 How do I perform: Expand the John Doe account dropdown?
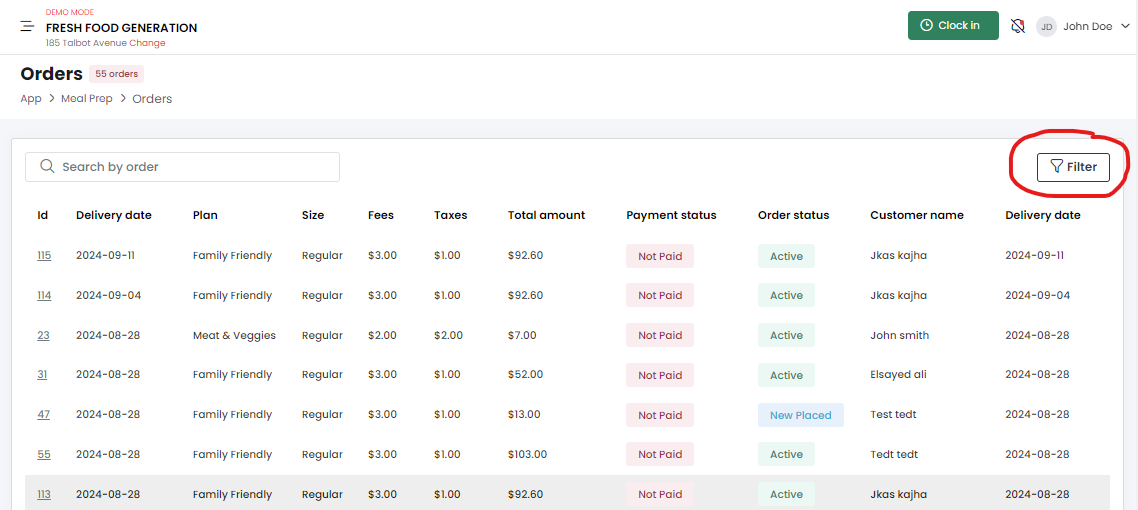[x=1126, y=26]
